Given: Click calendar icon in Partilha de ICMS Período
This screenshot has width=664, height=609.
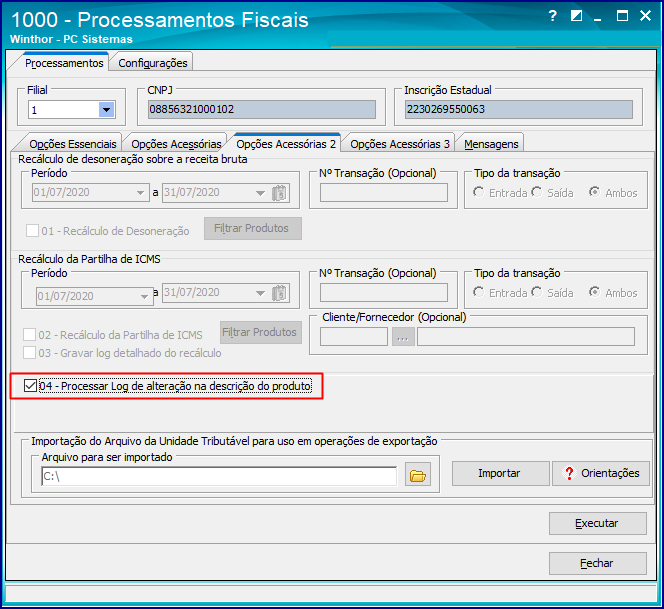Looking at the screenshot, I should (279, 293).
